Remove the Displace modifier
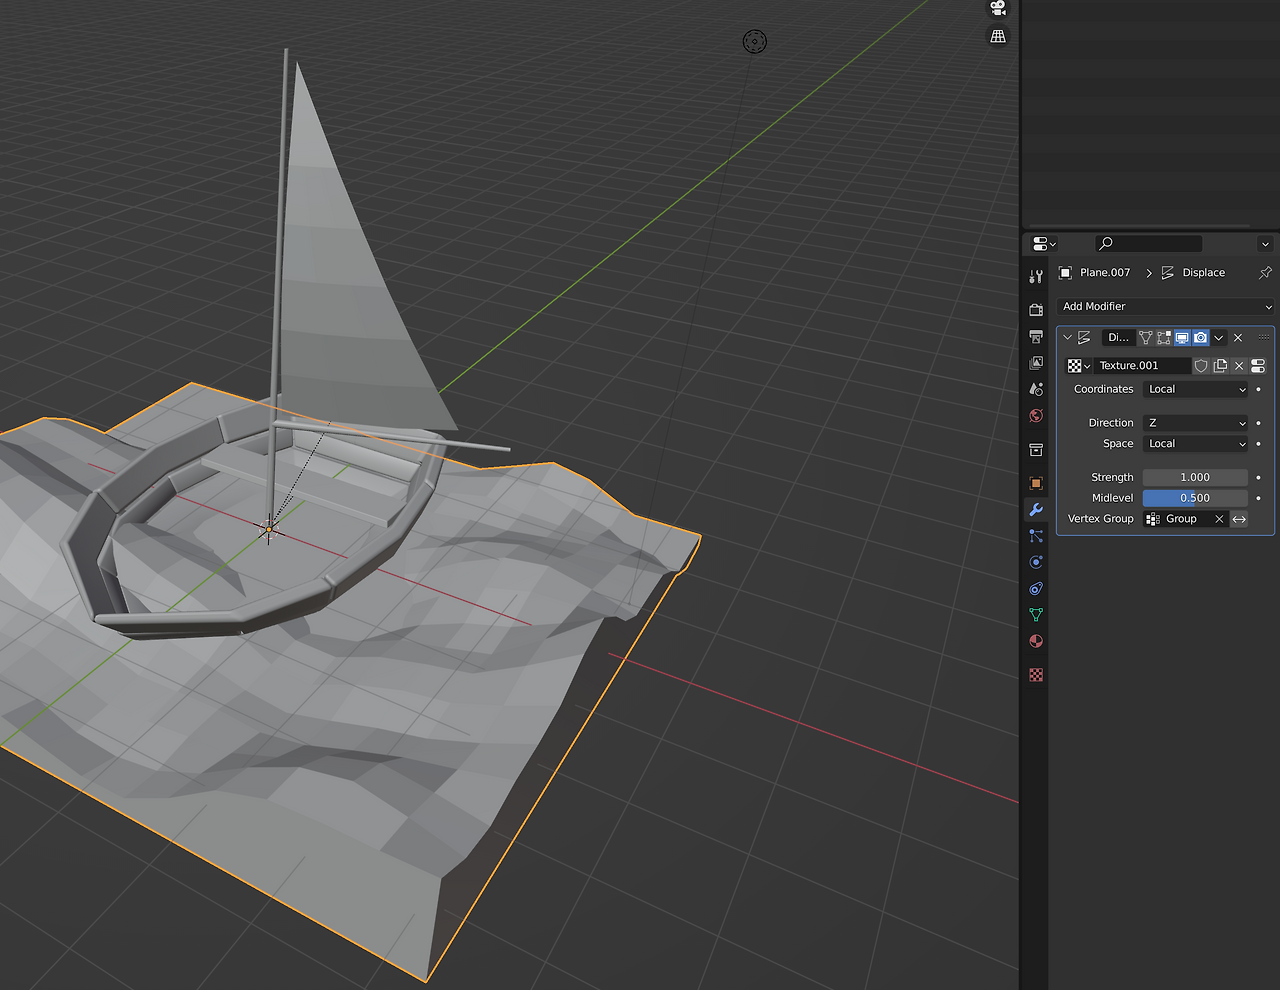Image resolution: width=1280 pixels, height=990 pixels. point(1238,338)
